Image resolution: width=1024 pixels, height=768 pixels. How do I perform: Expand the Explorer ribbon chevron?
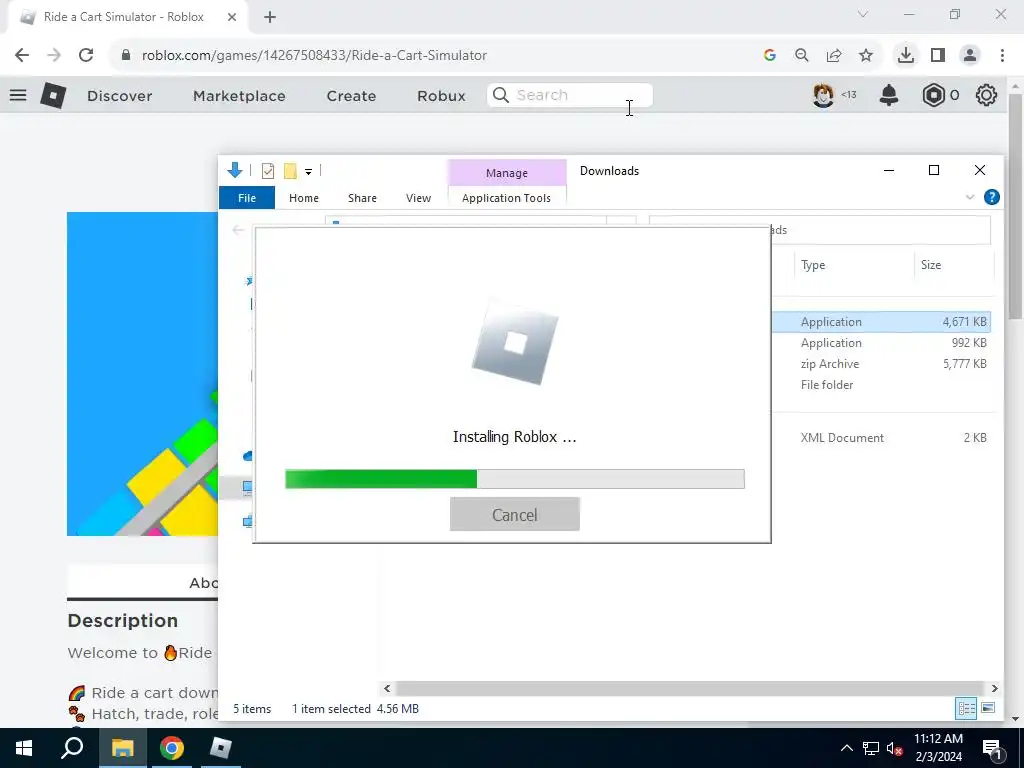(x=970, y=197)
